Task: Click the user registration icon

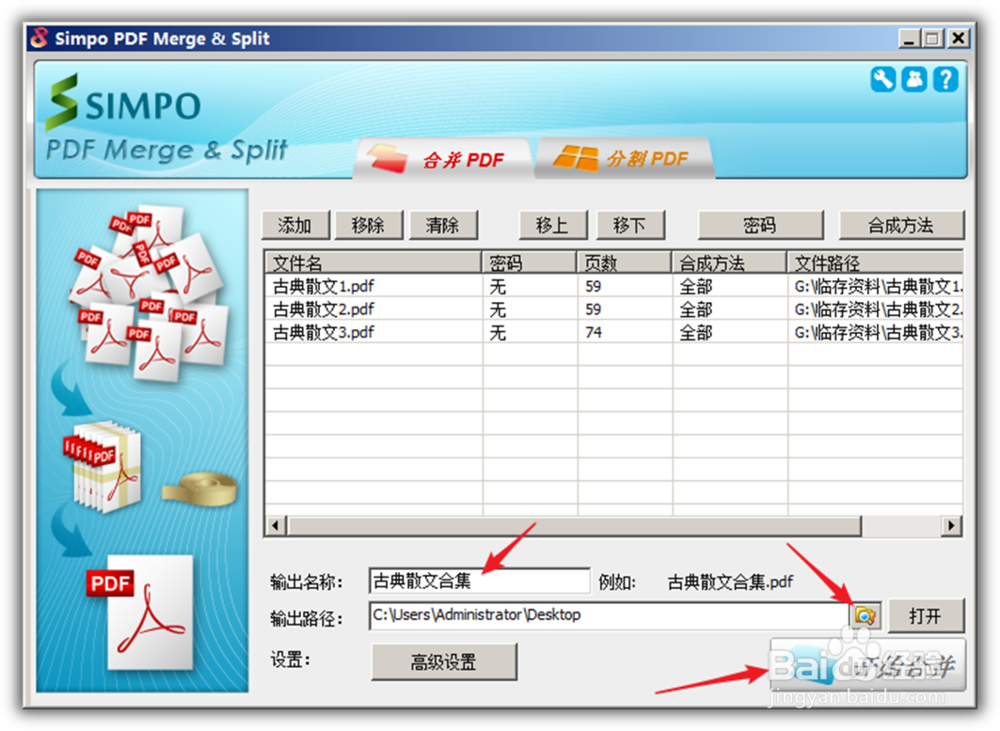Action: (915, 80)
